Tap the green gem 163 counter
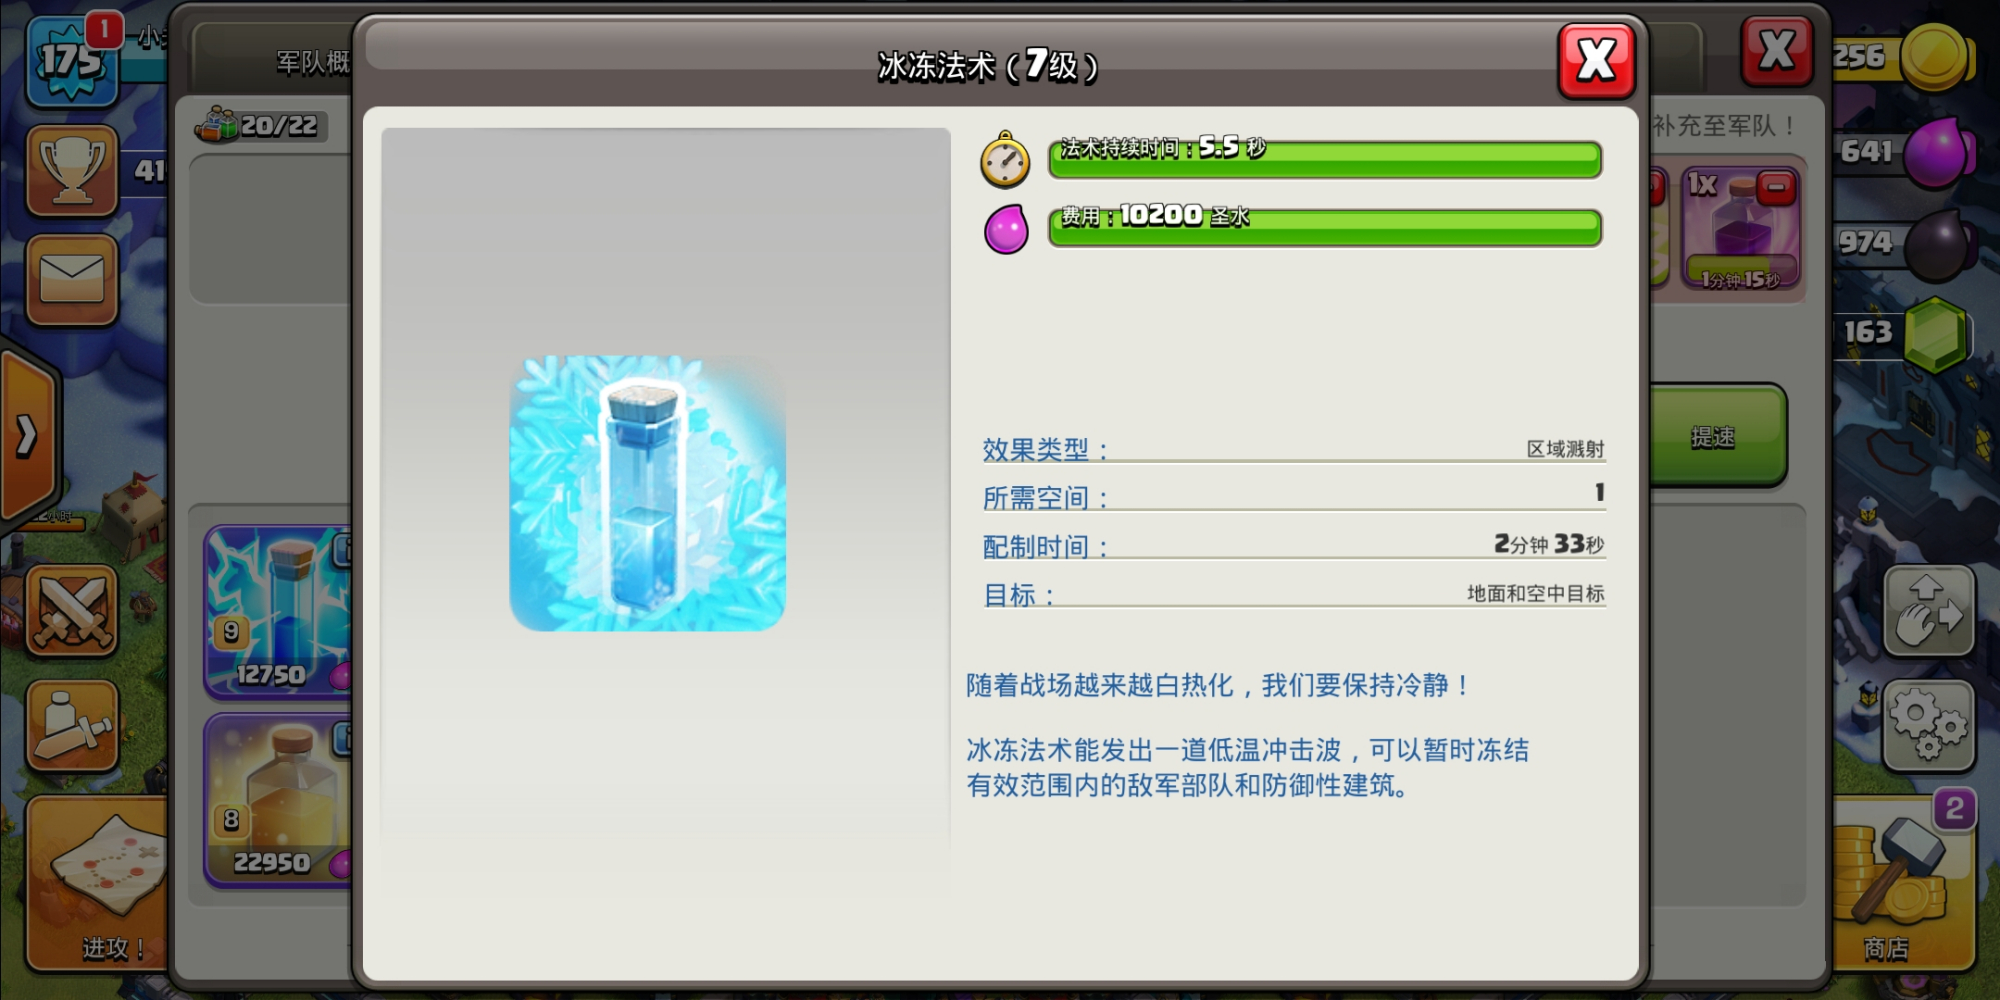The width and height of the screenshot is (2000, 1000). 1866,332
